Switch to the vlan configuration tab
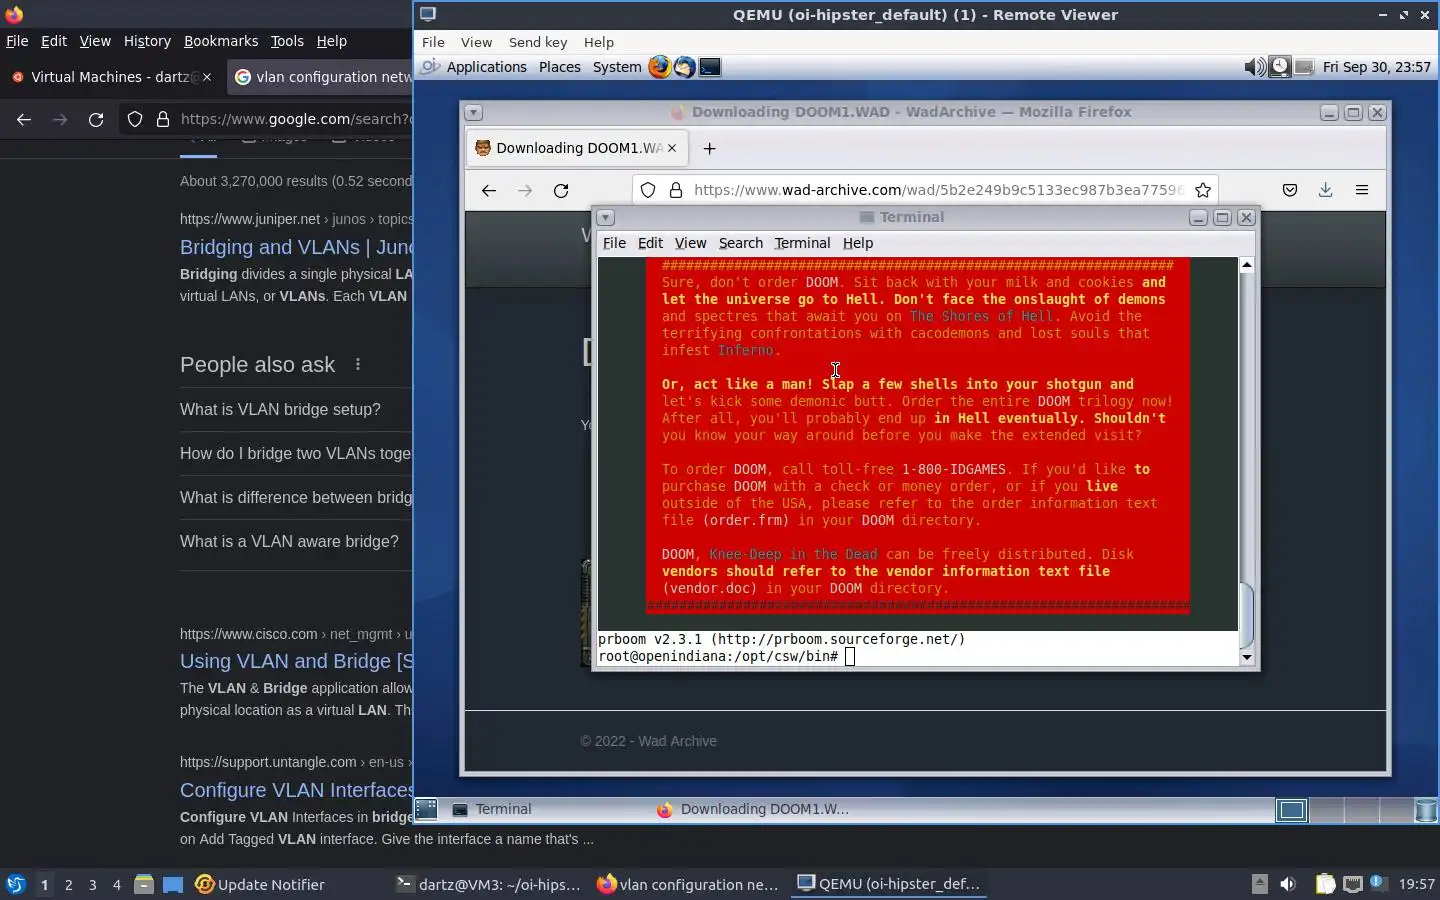 pyautogui.click(x=320, y=77)
